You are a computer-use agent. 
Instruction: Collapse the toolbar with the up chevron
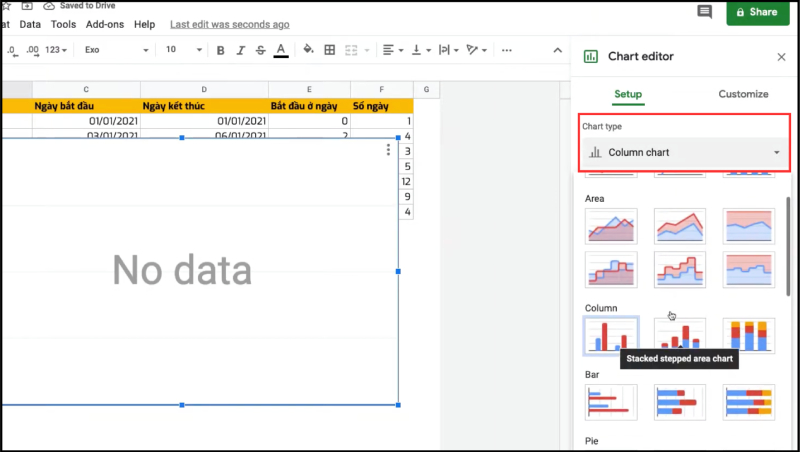pyautogui.click(x=558, y=50)
